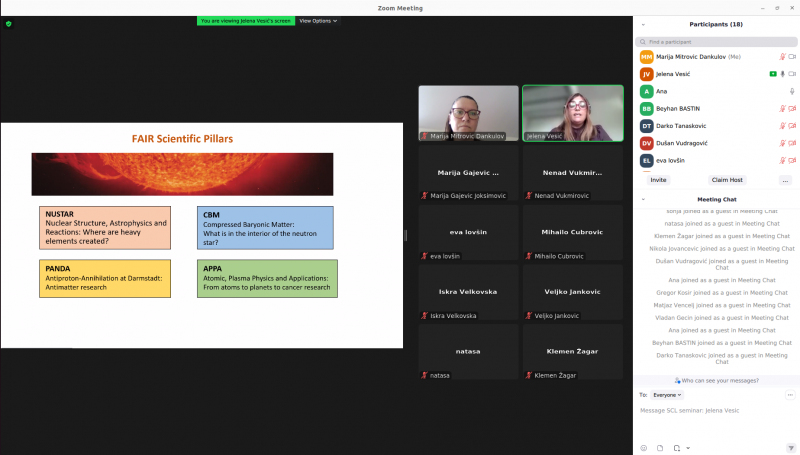Click the attach file icon in chat

(x=660, y=448)
